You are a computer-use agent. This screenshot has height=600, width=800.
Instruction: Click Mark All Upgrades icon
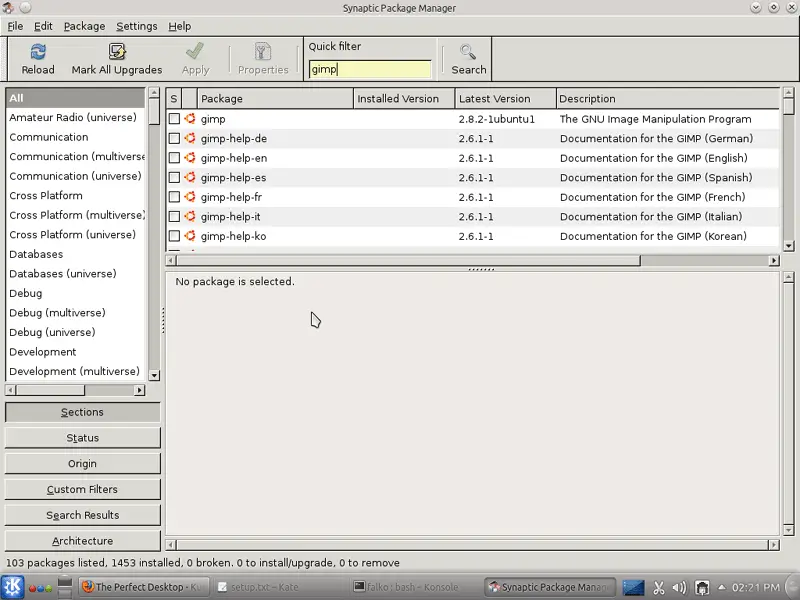tap(117, 52)
